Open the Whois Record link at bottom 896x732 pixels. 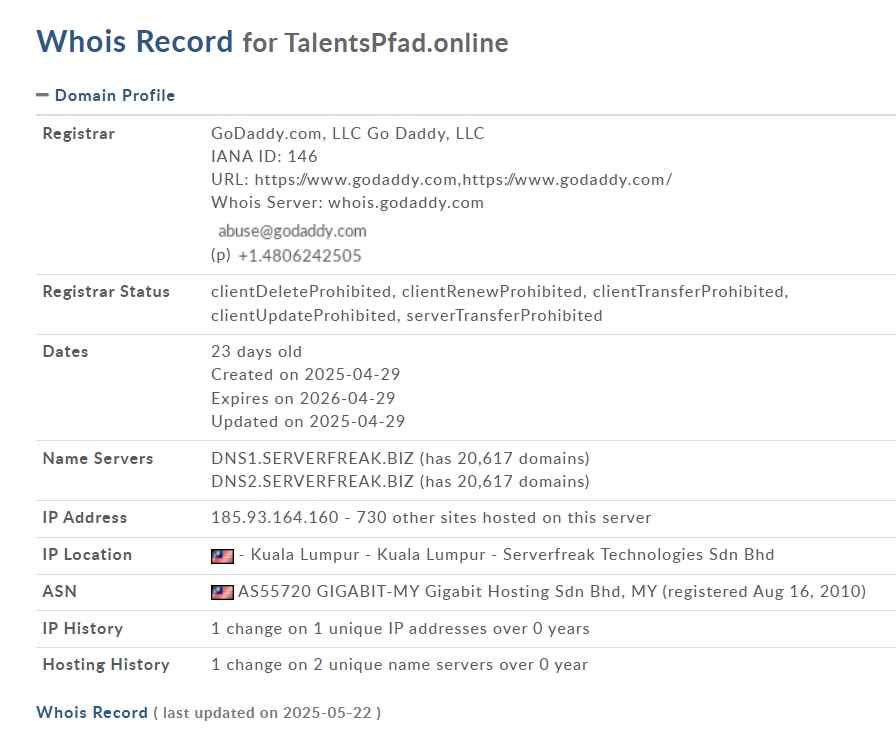click(92, 713)
